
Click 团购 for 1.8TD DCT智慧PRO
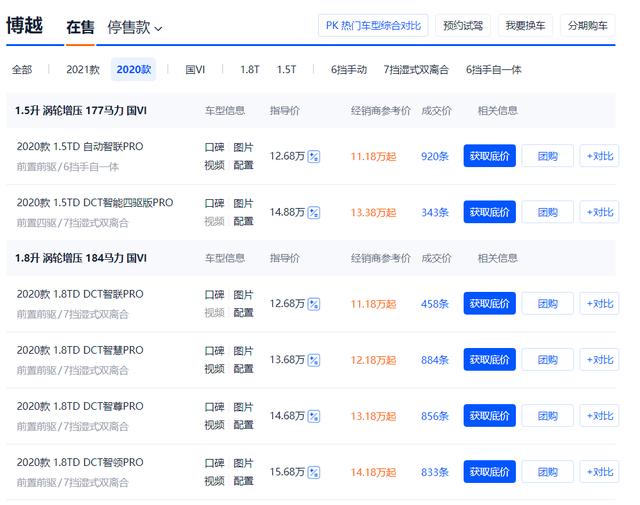pos(547,360)
